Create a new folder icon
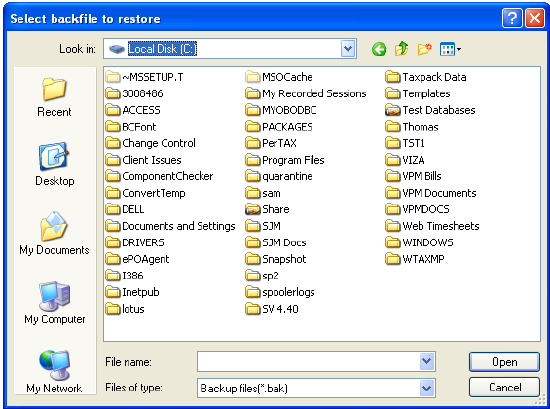This screenshot has width=550, height=409. point(424,49)
